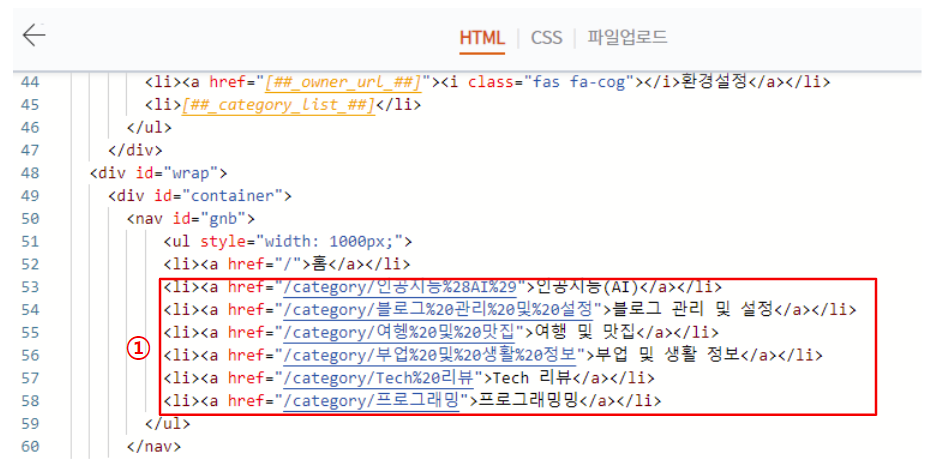Click the nav id="gnb" line

191,219
